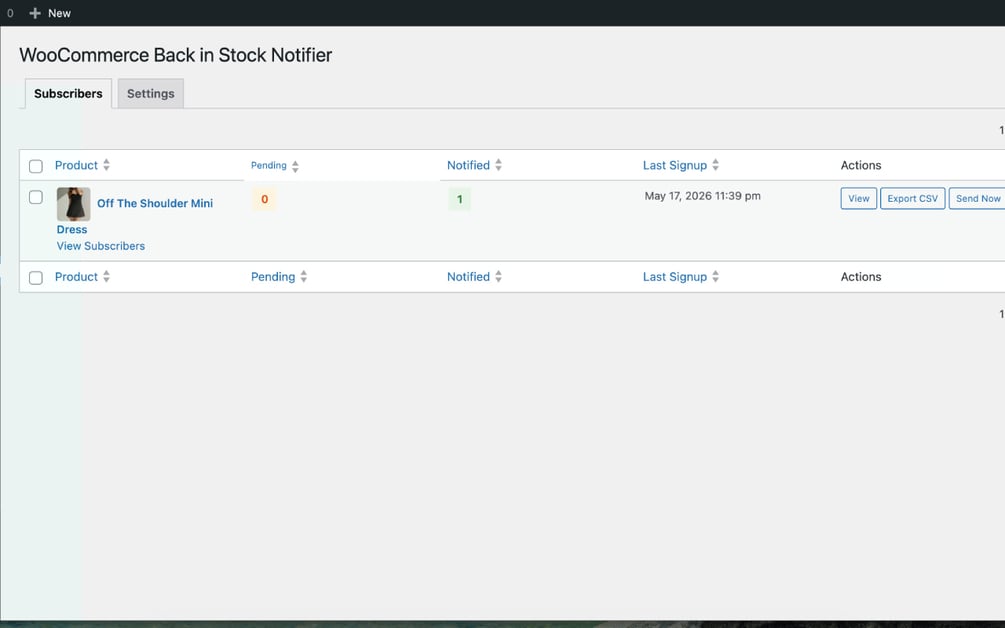Viewport: 1005px width, 628px height.
Task: Click sort arrows beside top Last Signup header
Action: 715,165
